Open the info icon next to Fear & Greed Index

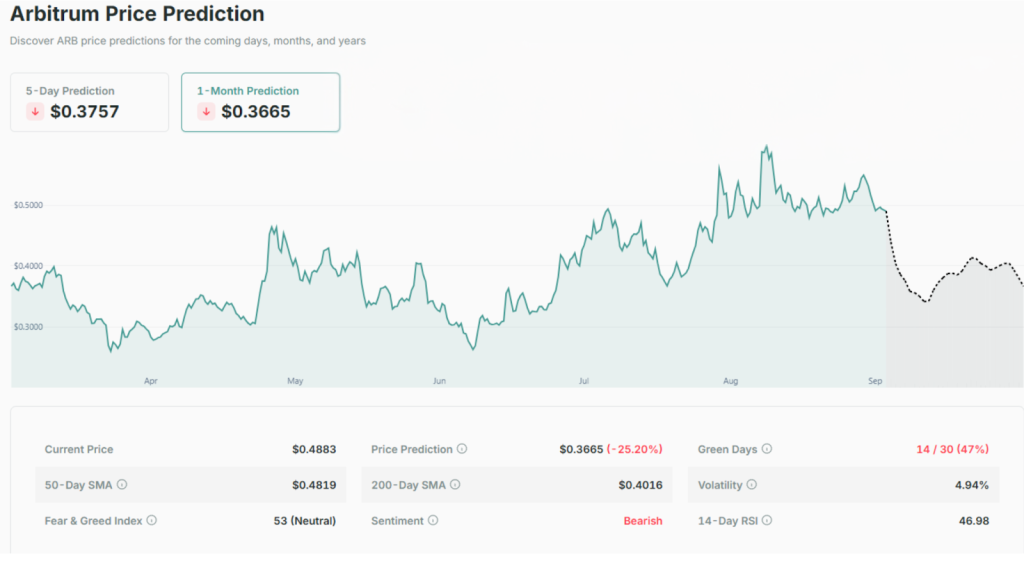coord(152,520)
